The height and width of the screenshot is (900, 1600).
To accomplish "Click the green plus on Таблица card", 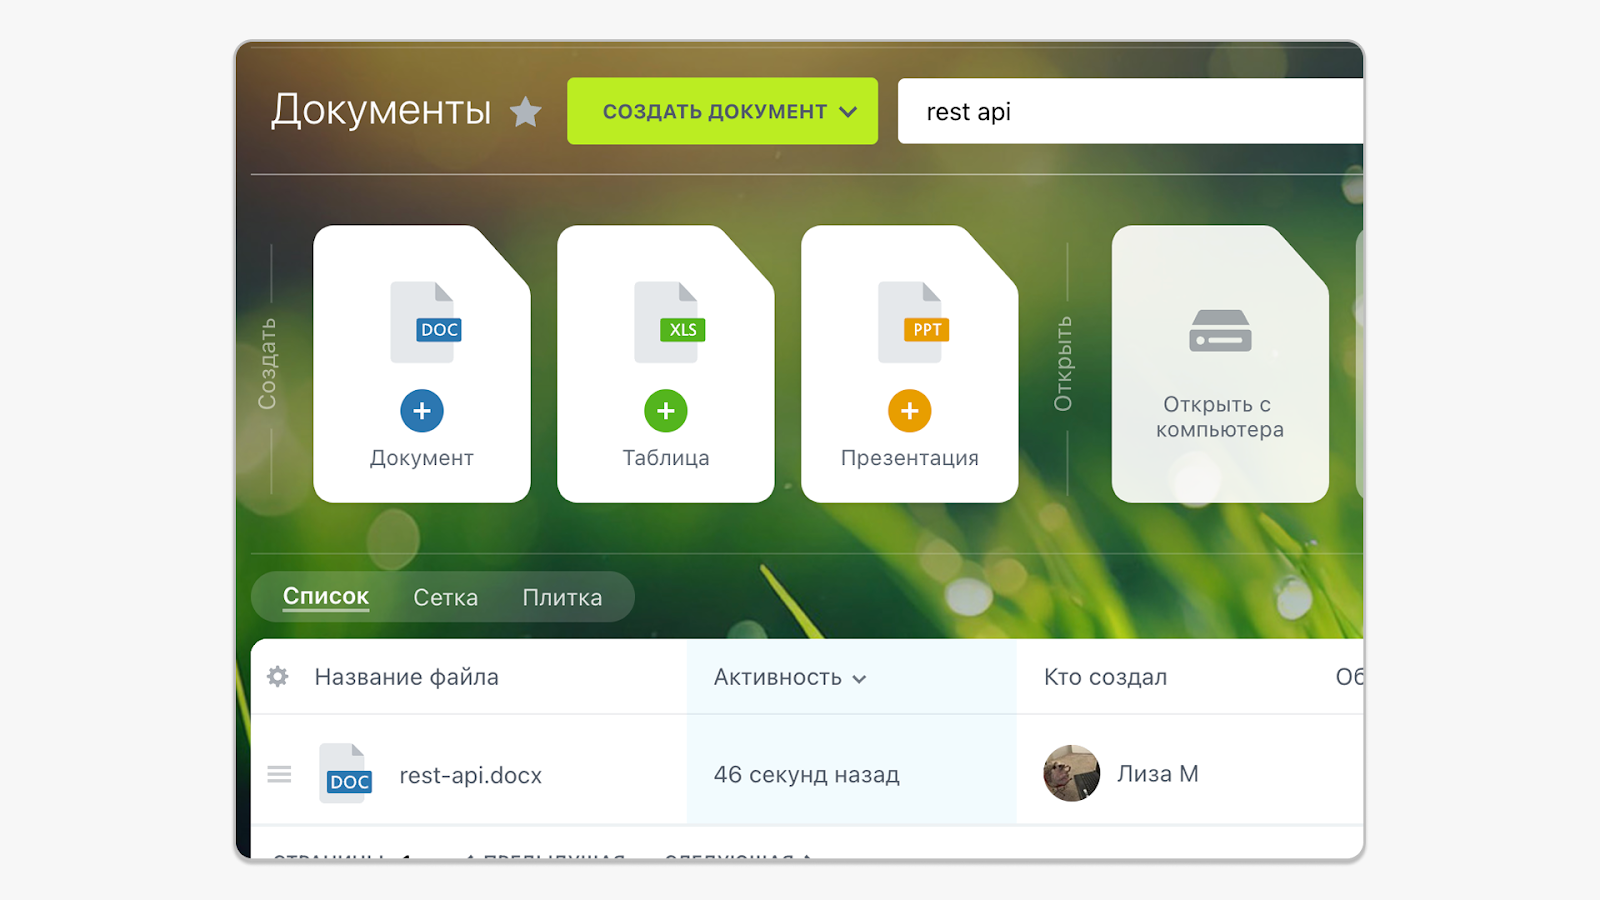I will (x=666, y=411).
